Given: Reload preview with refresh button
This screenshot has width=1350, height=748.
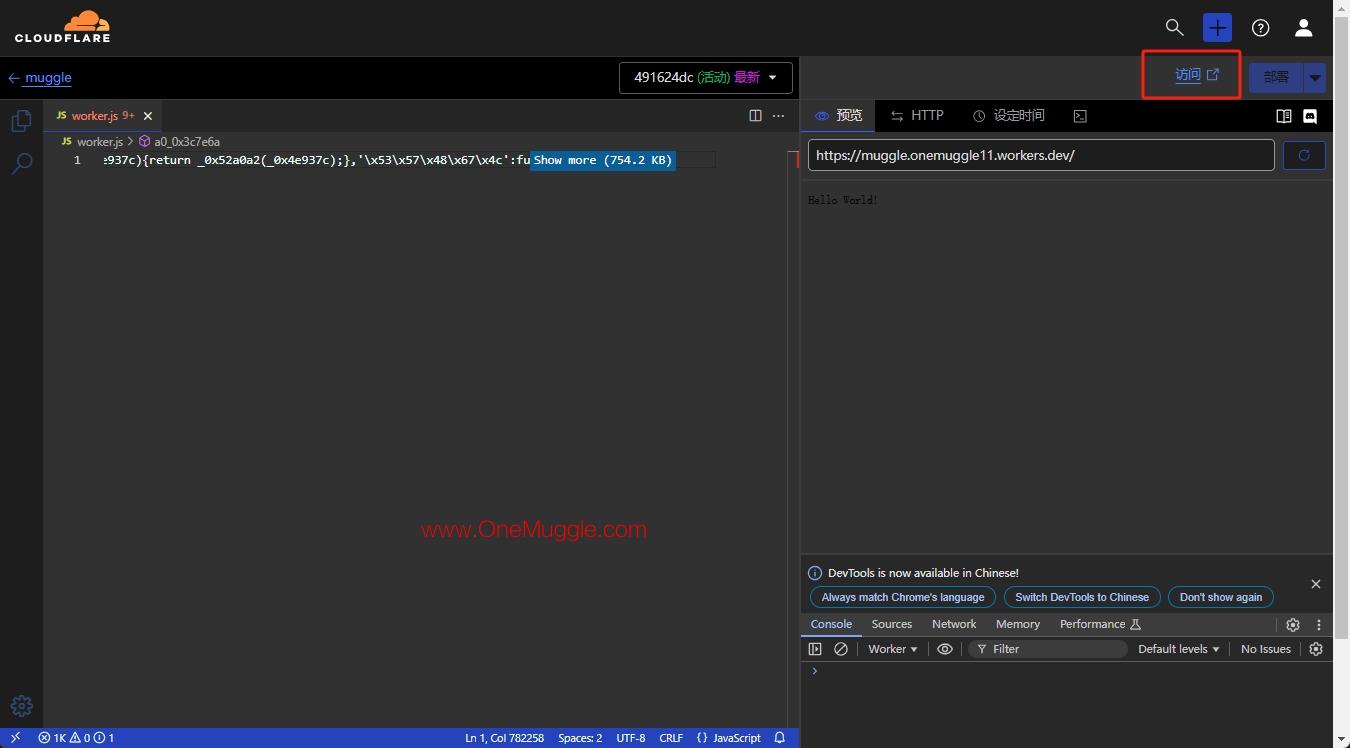Looking at the screenshot, I should (1304, 155).
